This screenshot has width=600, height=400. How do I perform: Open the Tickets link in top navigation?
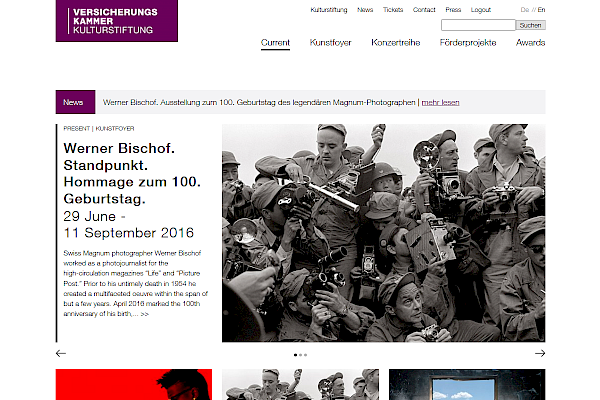point(393,9)
